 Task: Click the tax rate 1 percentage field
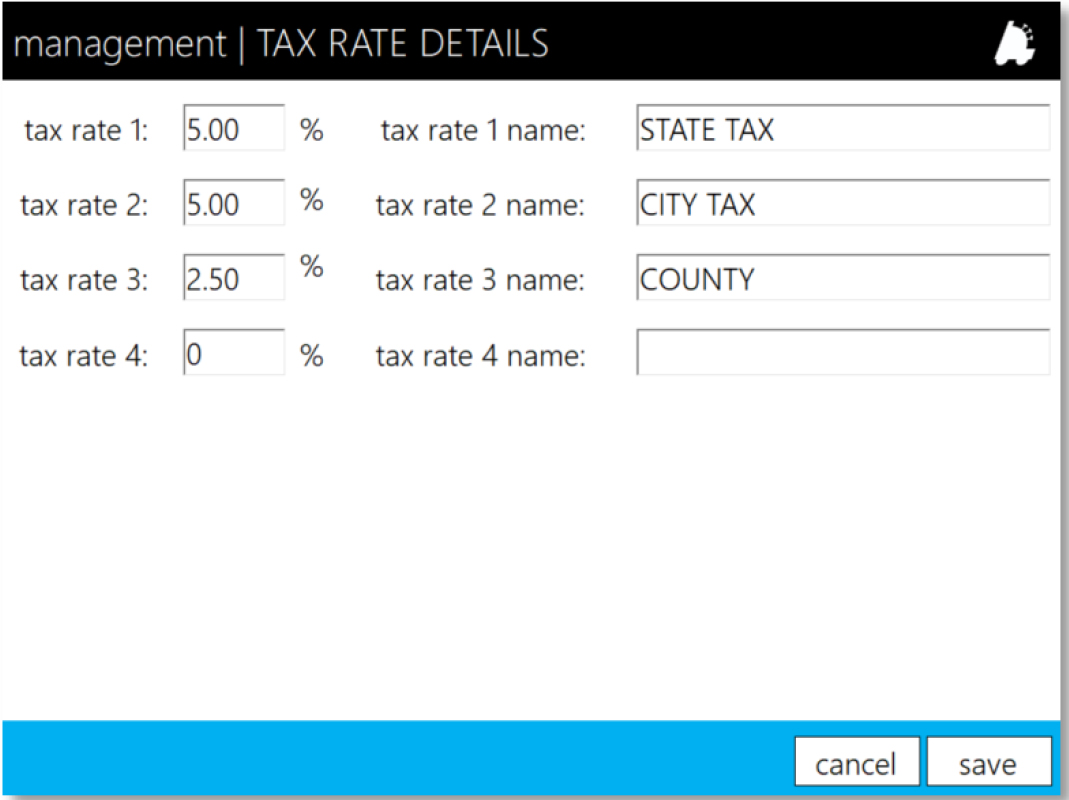tap(234, 128)
